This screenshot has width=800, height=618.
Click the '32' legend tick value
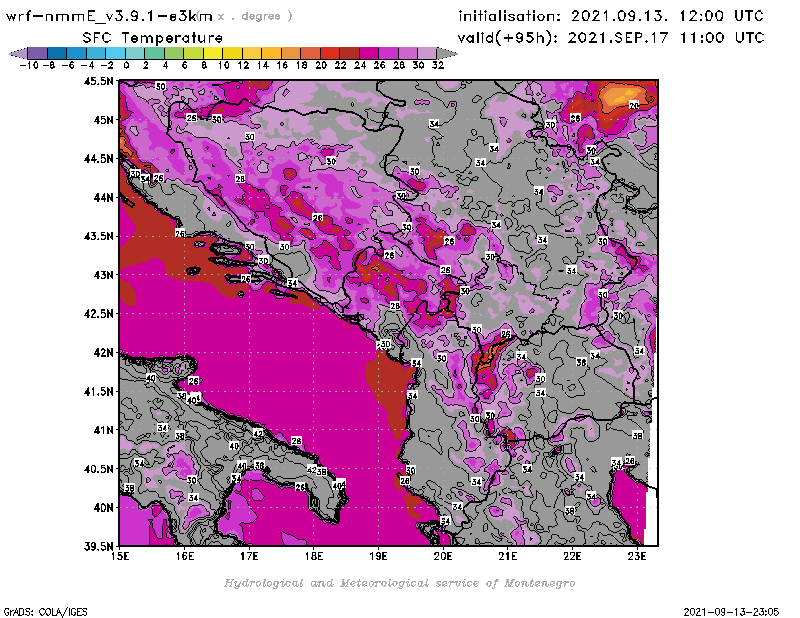tap(438, 65)
